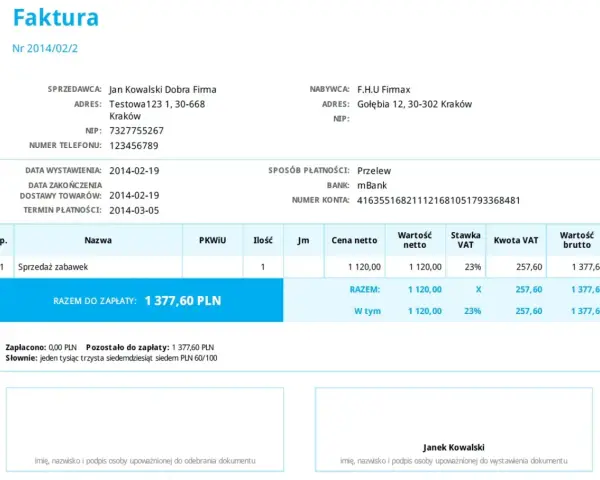Click phone number 123456789
This screenshot has height=480, width=600.
pyautogui.click(x=134, y=145)
